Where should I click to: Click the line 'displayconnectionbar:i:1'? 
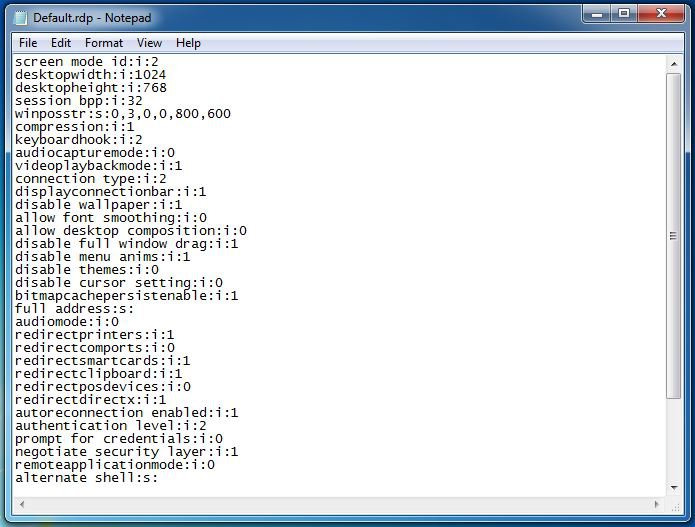110,191
